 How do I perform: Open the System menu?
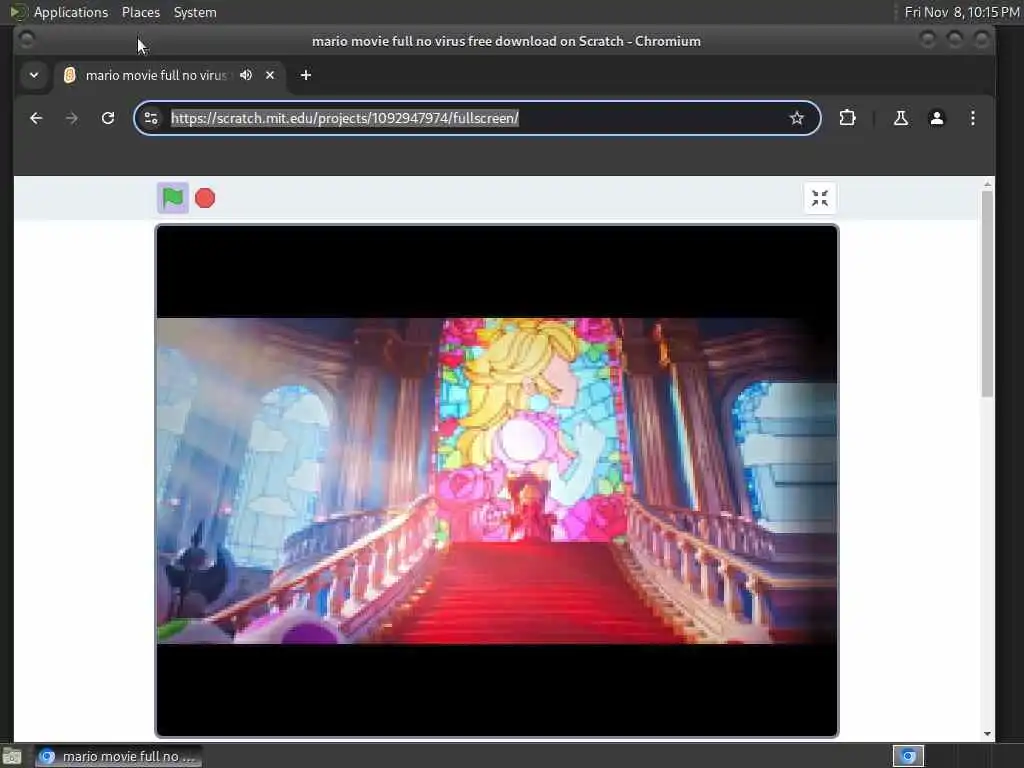point(195,12)
